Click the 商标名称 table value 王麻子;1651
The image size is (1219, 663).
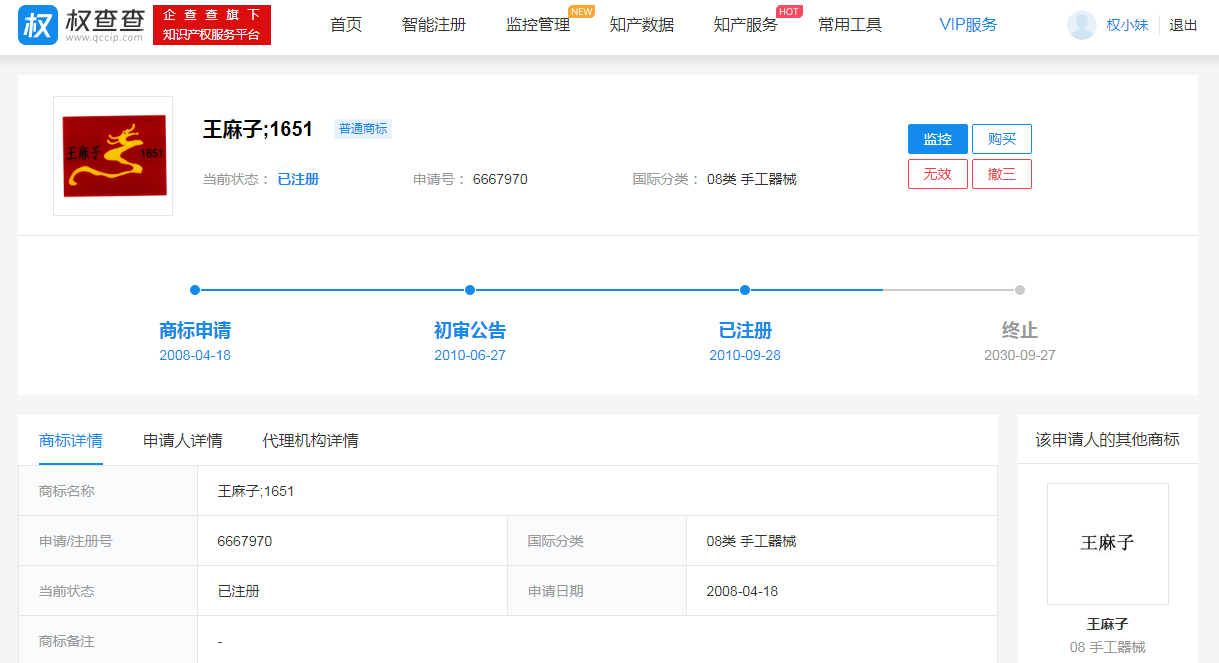tap(256, 491)
